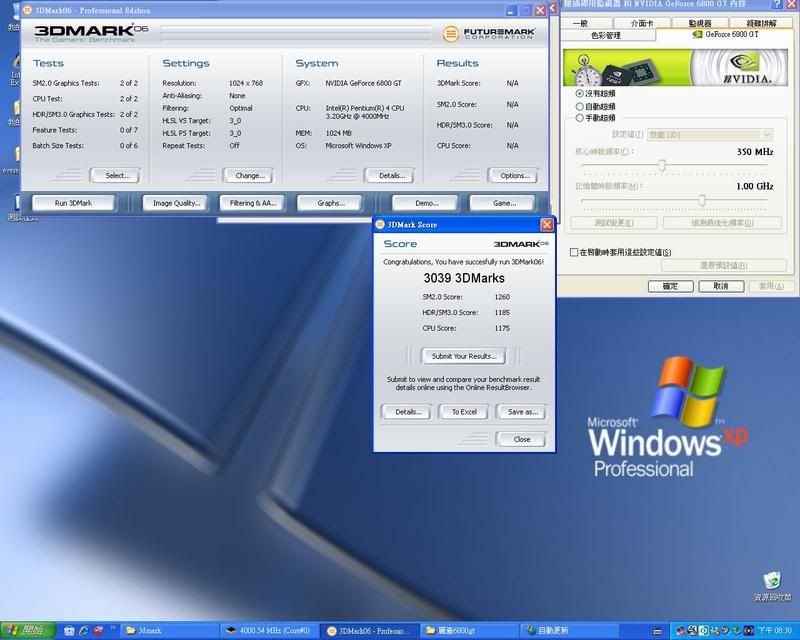Launch Internet Explorer from quick launch
Viewport: 800px width, 640px height.
(84, 631)
